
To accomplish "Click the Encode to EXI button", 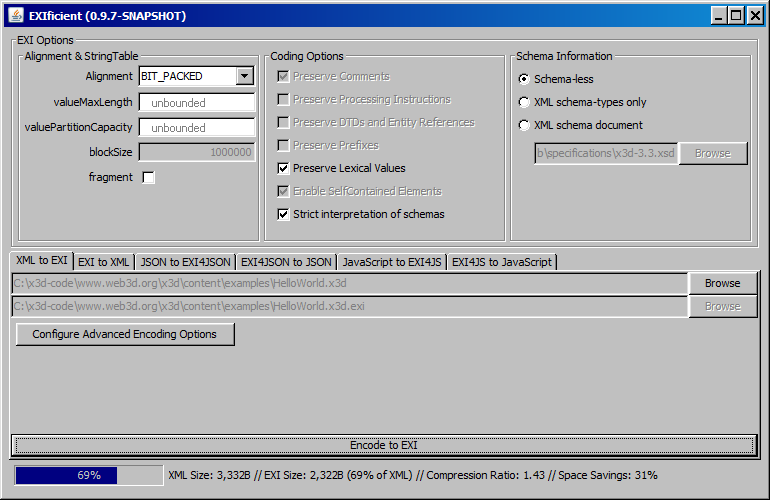I will click(x=384, y=445).
